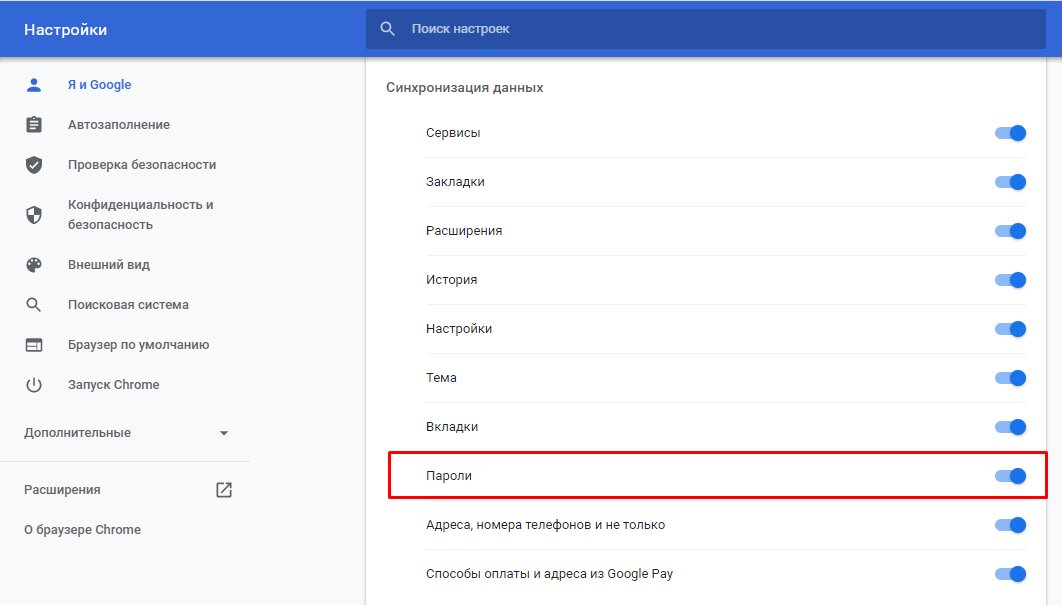Click the browser window icon for Браузер по умолчанию

coord(34,345)
